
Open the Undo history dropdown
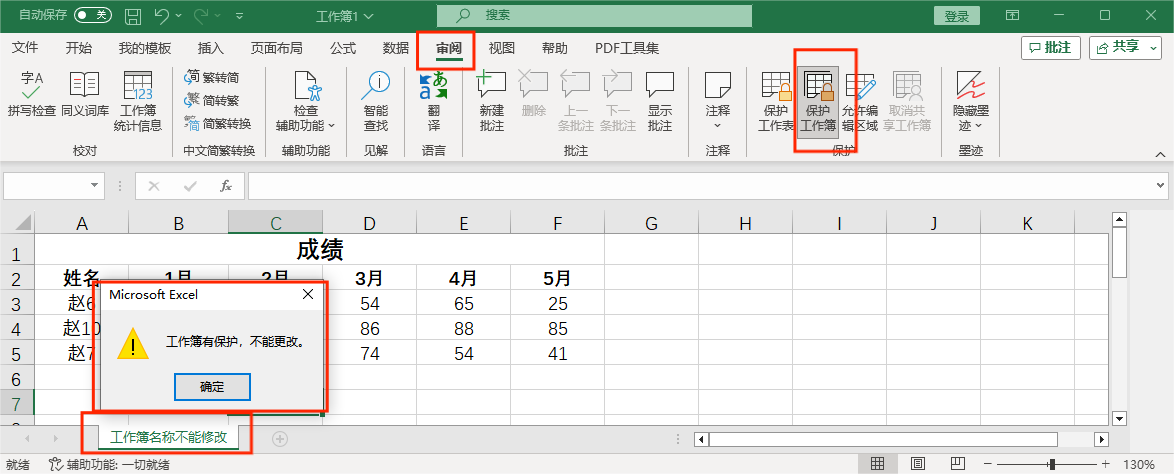(x=178, y=16)
